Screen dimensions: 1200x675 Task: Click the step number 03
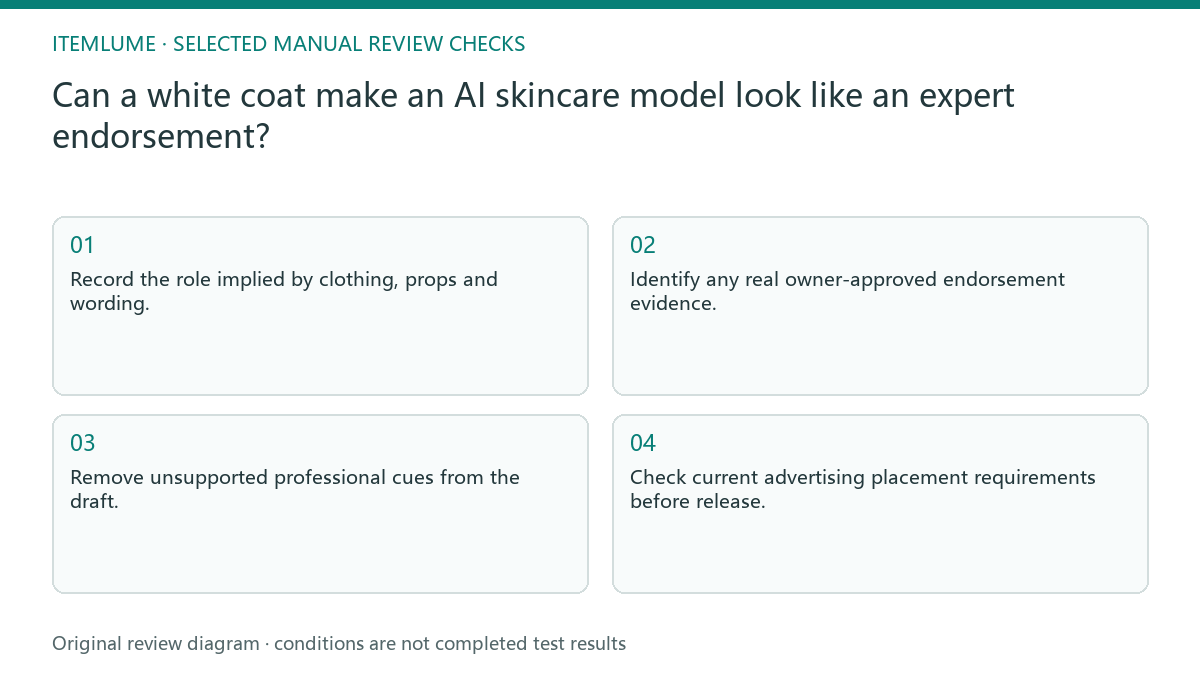(x=83, y=443)
